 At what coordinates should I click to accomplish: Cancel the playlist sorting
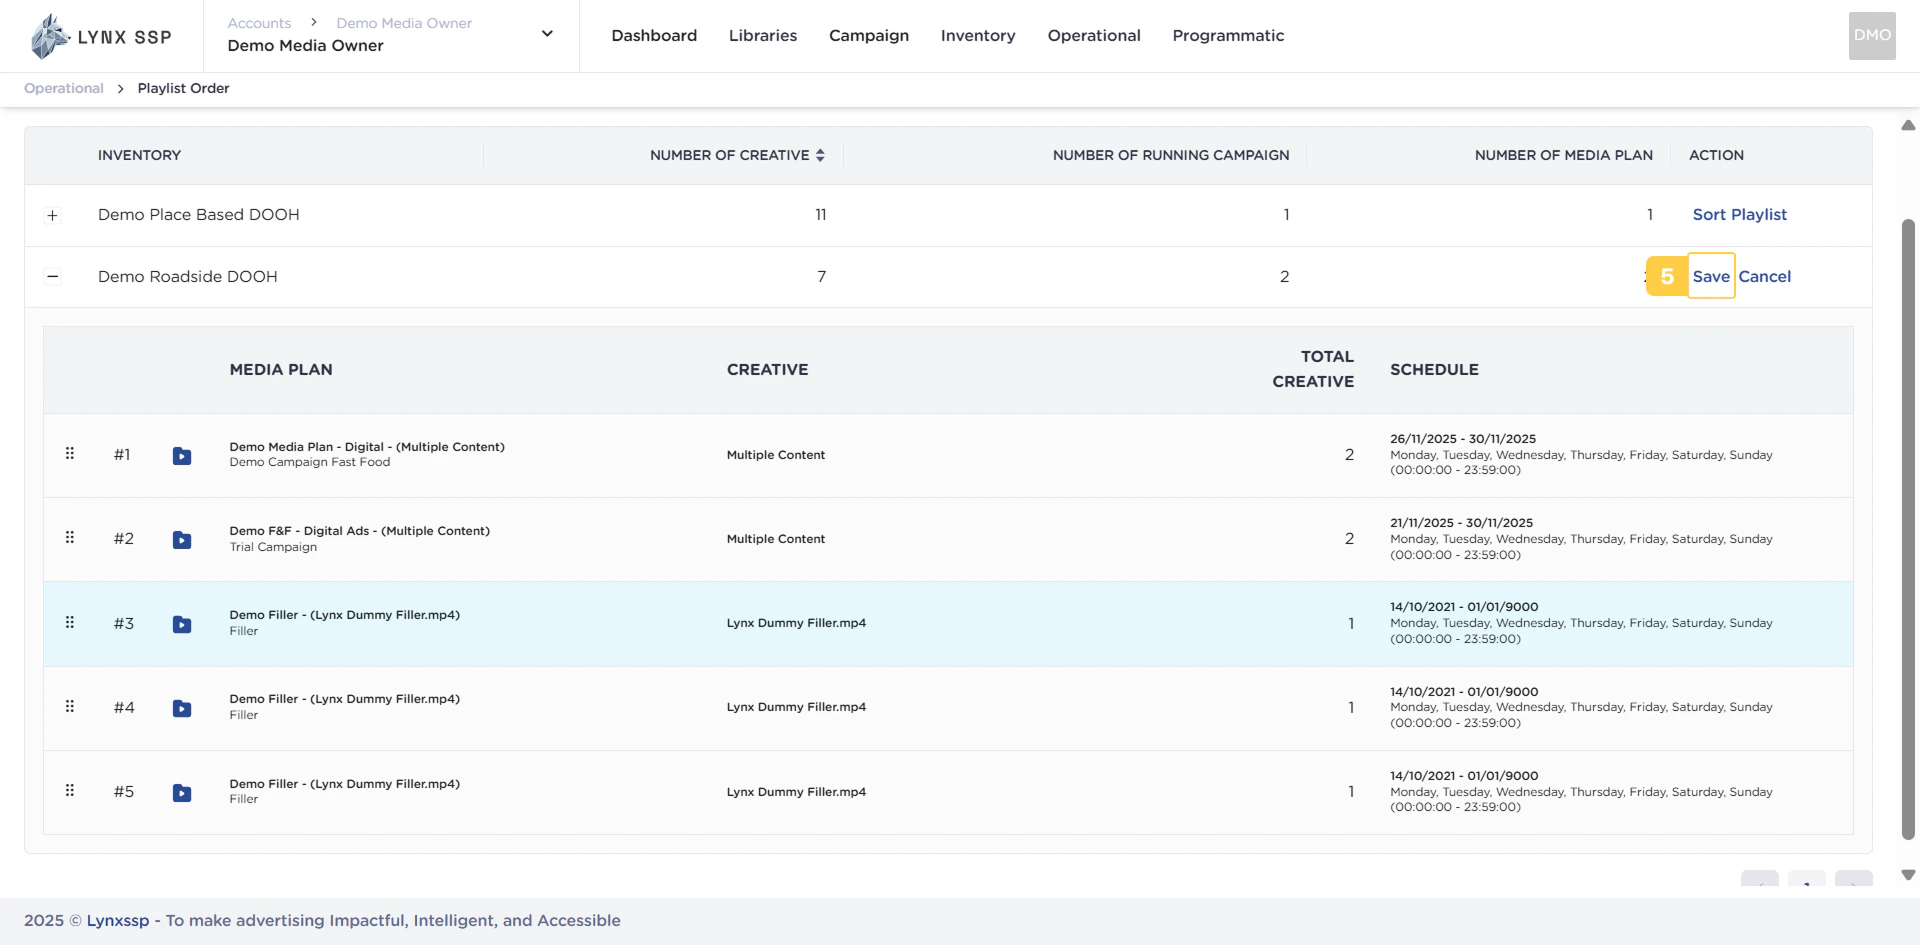(1765, 277)
